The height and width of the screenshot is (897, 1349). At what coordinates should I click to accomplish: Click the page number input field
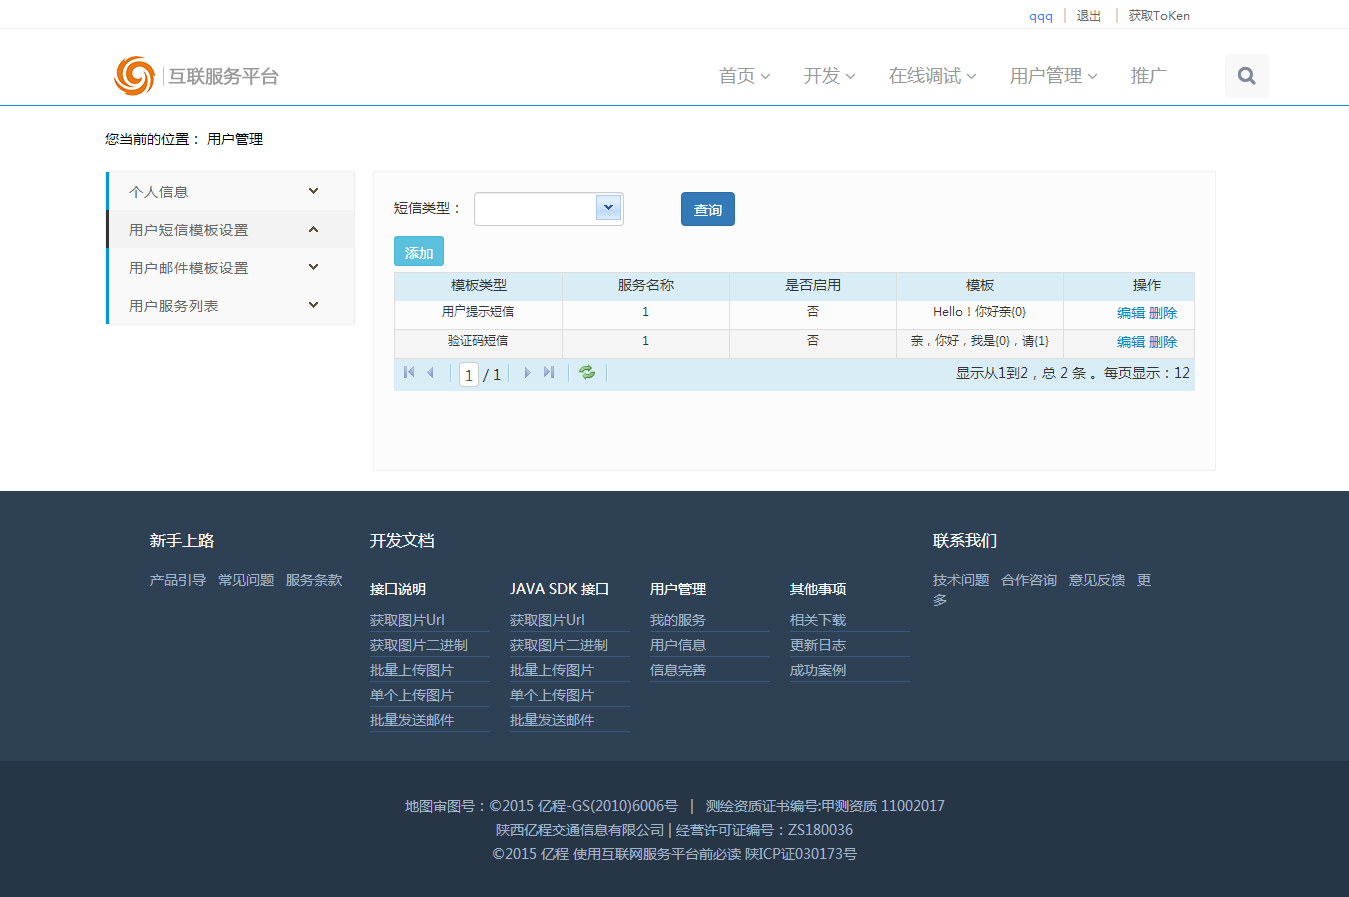[x=468, y=375]
